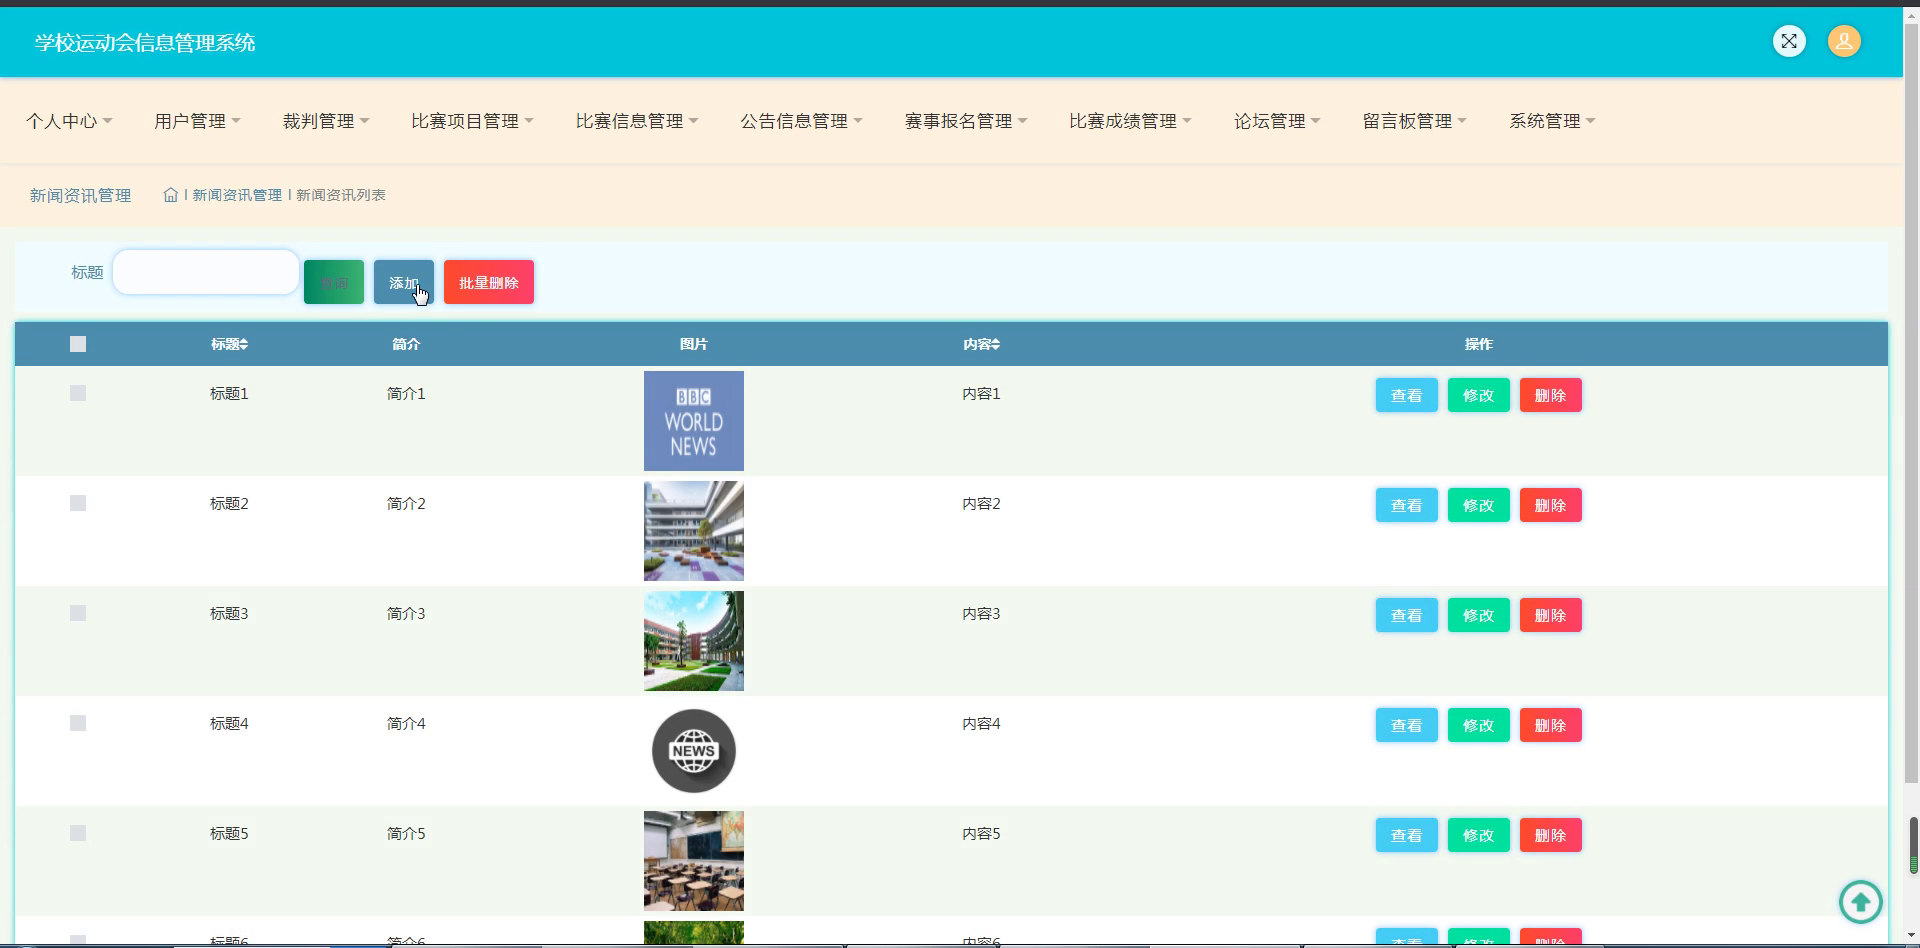The height and width of the screenshot is (948, 1920).
Task: Click 修改 for row 标题2
Action: click(1479, 505)
